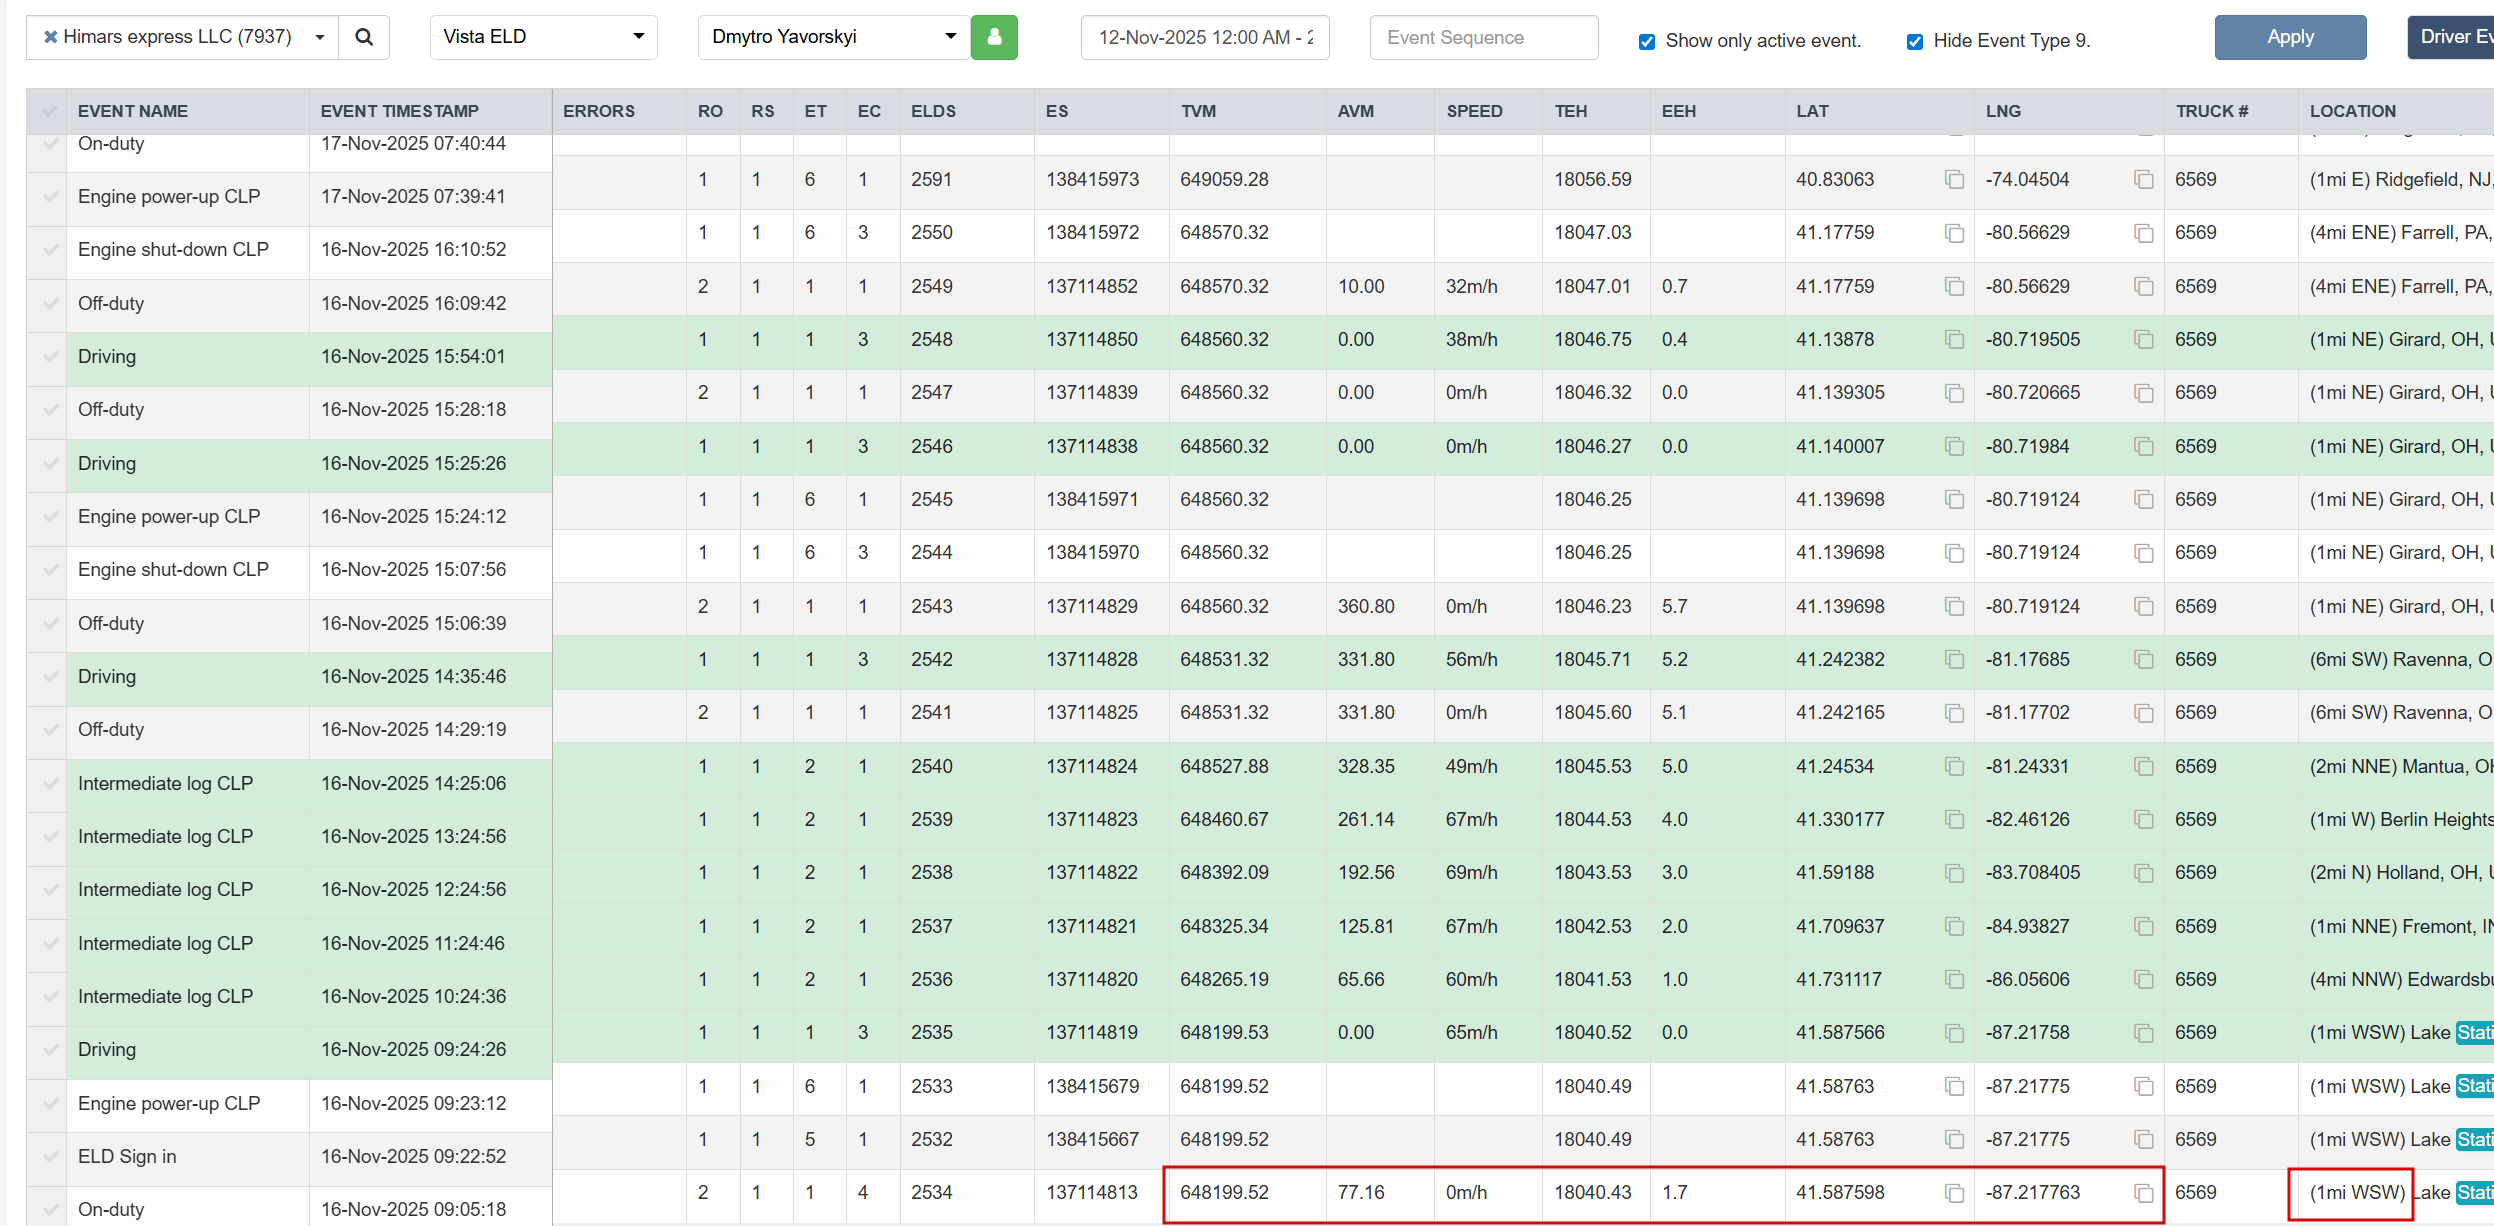2494x1226 pixels.
Task: Copy latitude 41.587598 via its copy icon
Action: [x=1954, y=1192]
